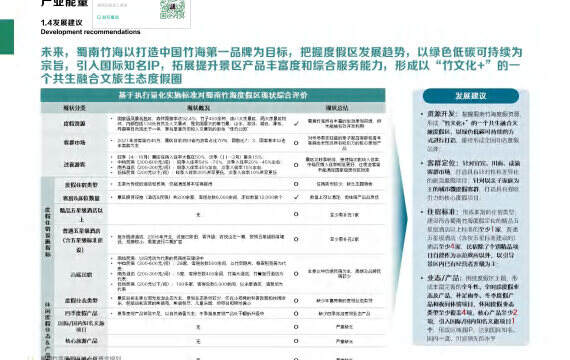Click the red number 4 in 业态/产品 paragraph
The width and height of the screenshot is (570, 360).
(x=463, y=312)
